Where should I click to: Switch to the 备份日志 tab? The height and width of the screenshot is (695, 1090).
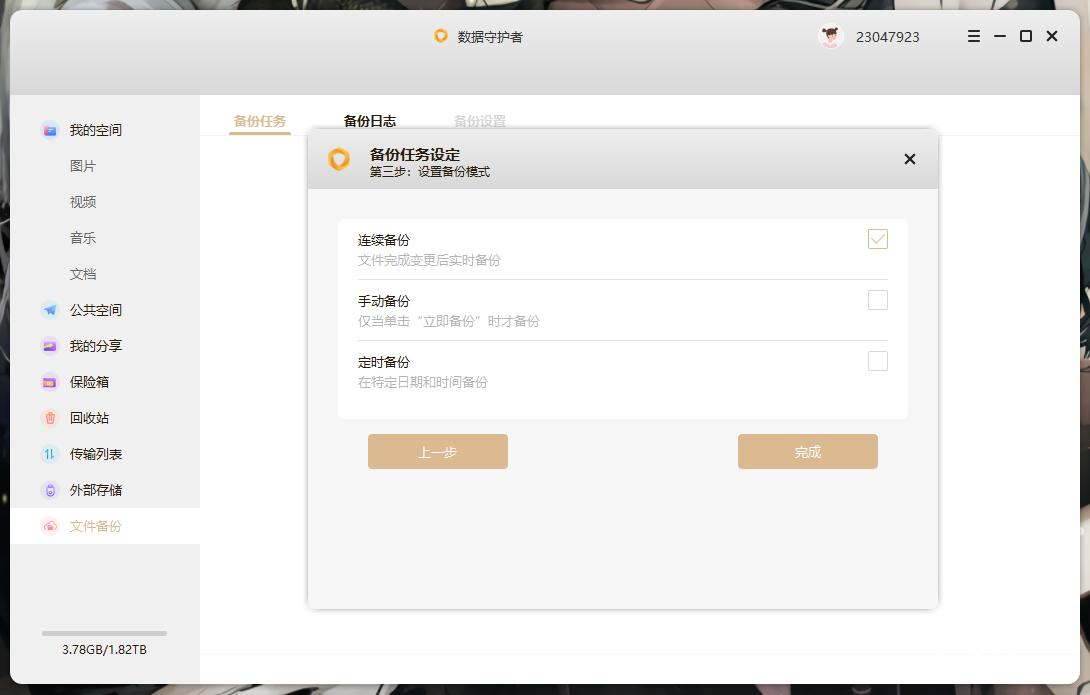tap(369, 121)
